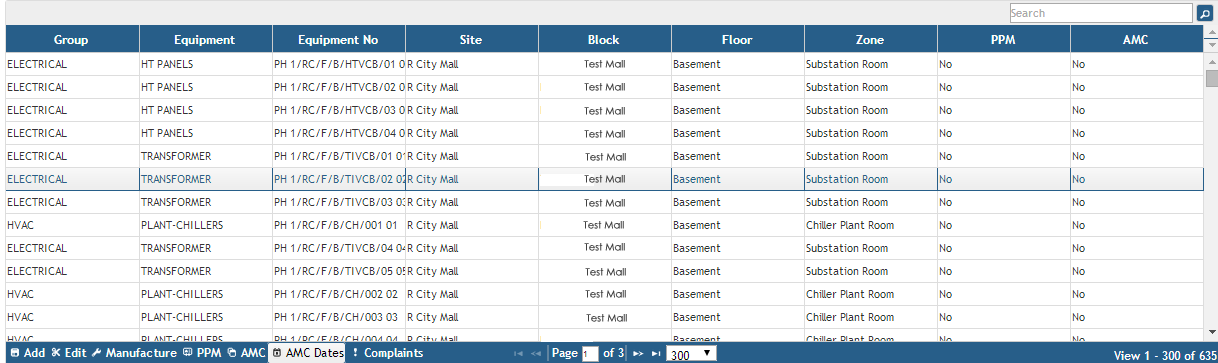1218x363 pixels.
Task: Click into the Search text field
Action: point(1101,13)
